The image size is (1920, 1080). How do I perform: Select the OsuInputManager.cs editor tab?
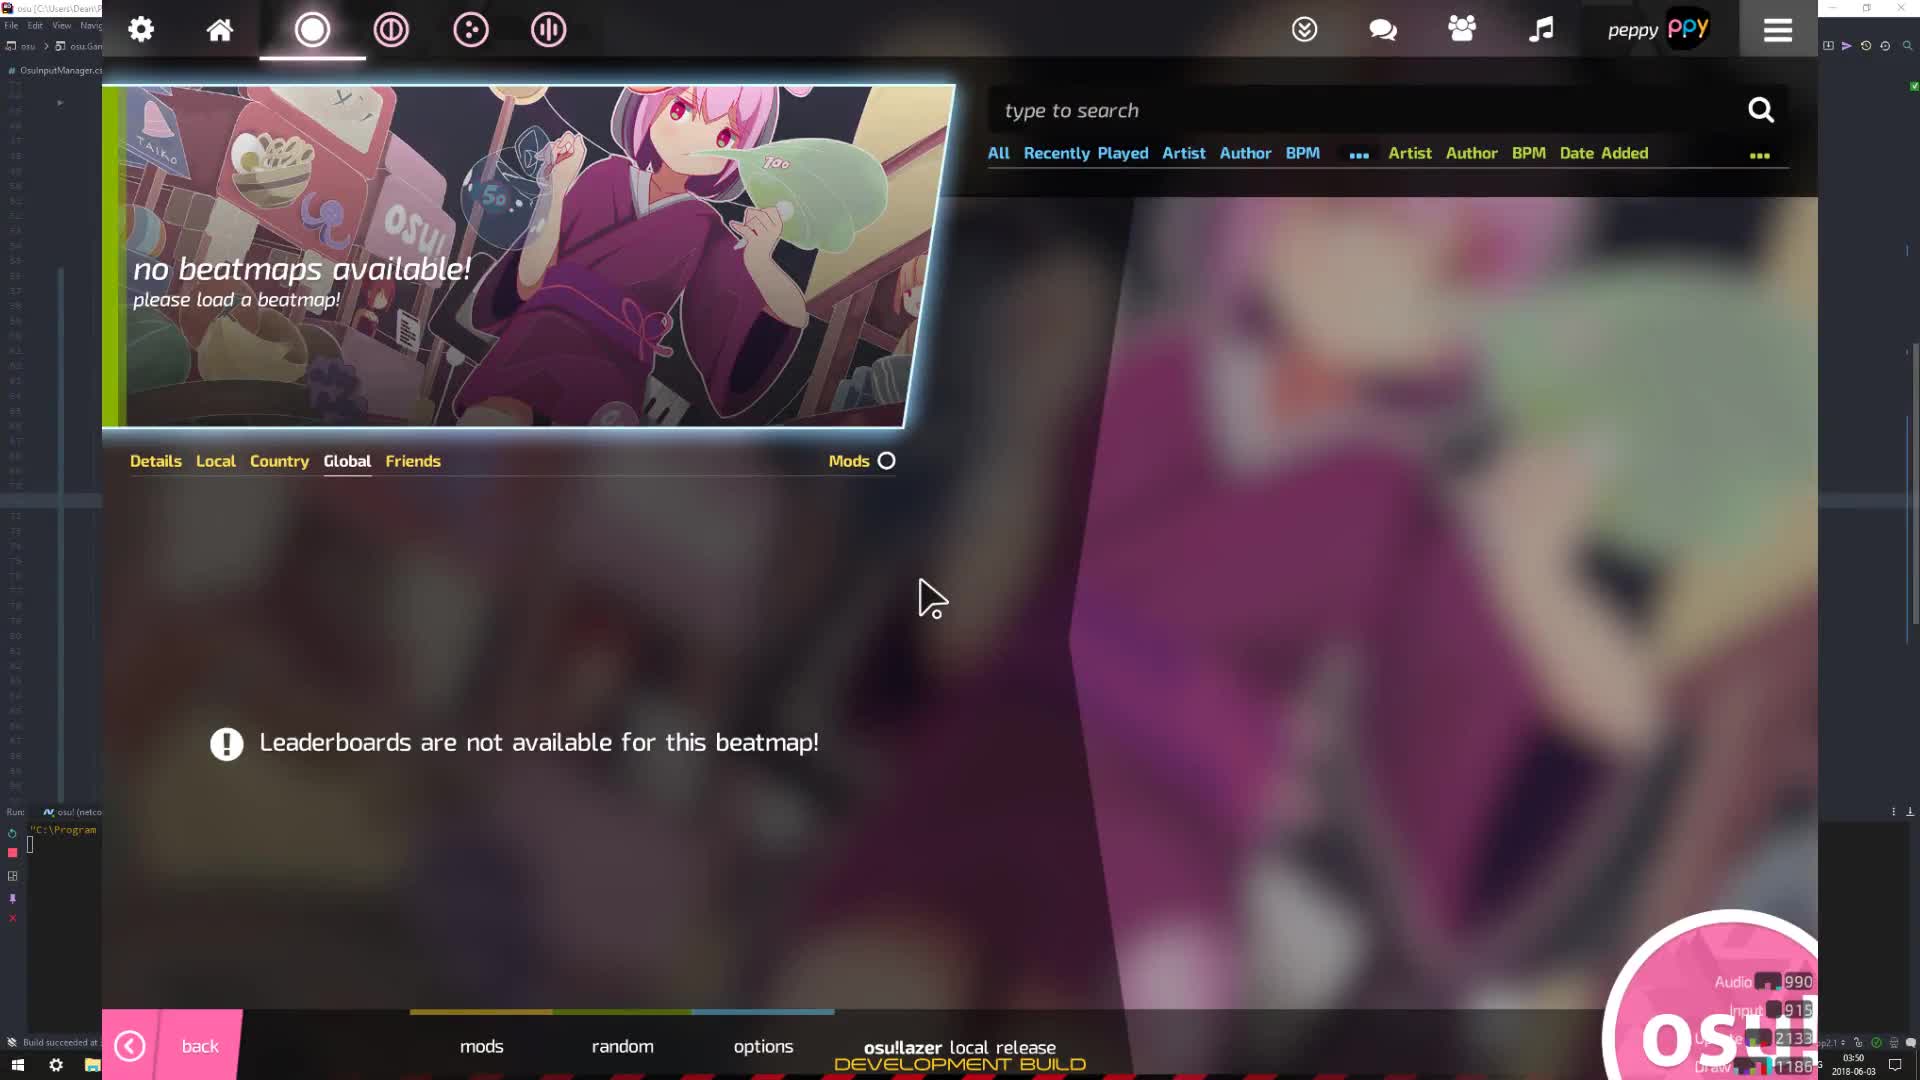coord(56,70)
